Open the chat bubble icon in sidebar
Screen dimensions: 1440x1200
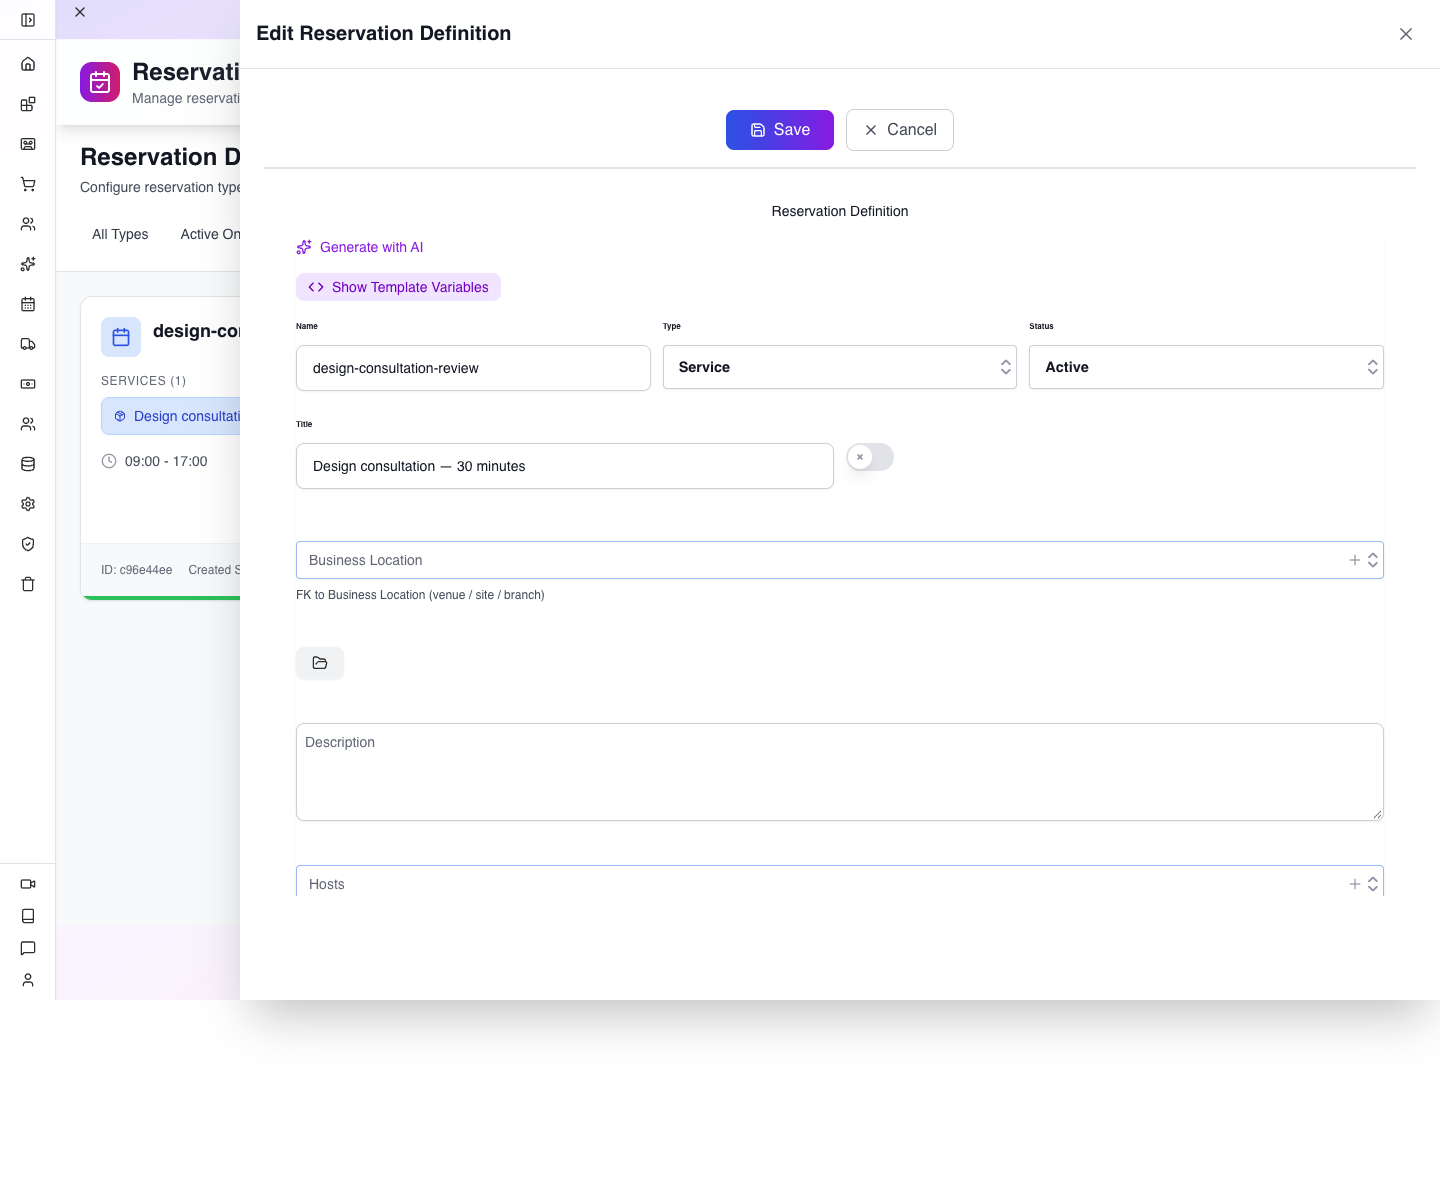(x=28, y=948)
